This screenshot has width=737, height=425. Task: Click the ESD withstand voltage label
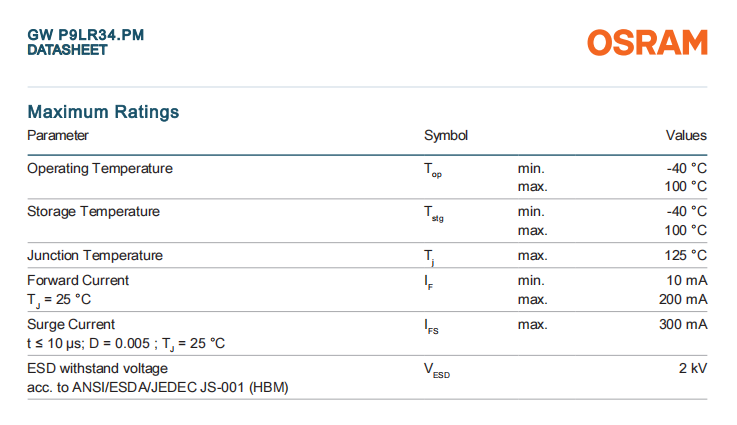tap(91, 368)
